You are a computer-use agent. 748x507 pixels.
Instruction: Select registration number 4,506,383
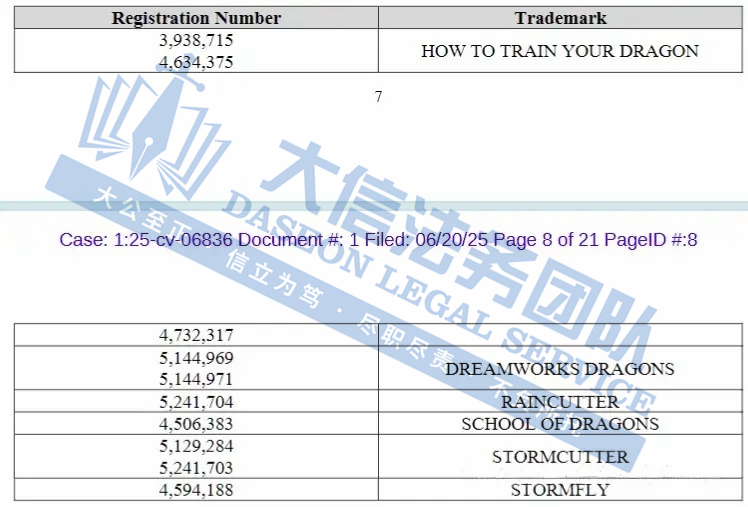click(x=196, y=424)
